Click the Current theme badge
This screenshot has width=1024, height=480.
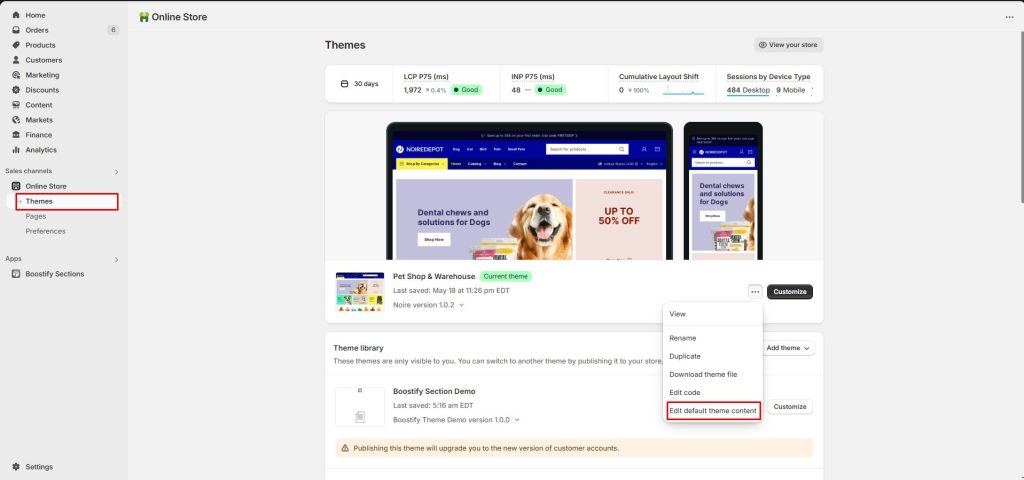(x=505, y=277)
